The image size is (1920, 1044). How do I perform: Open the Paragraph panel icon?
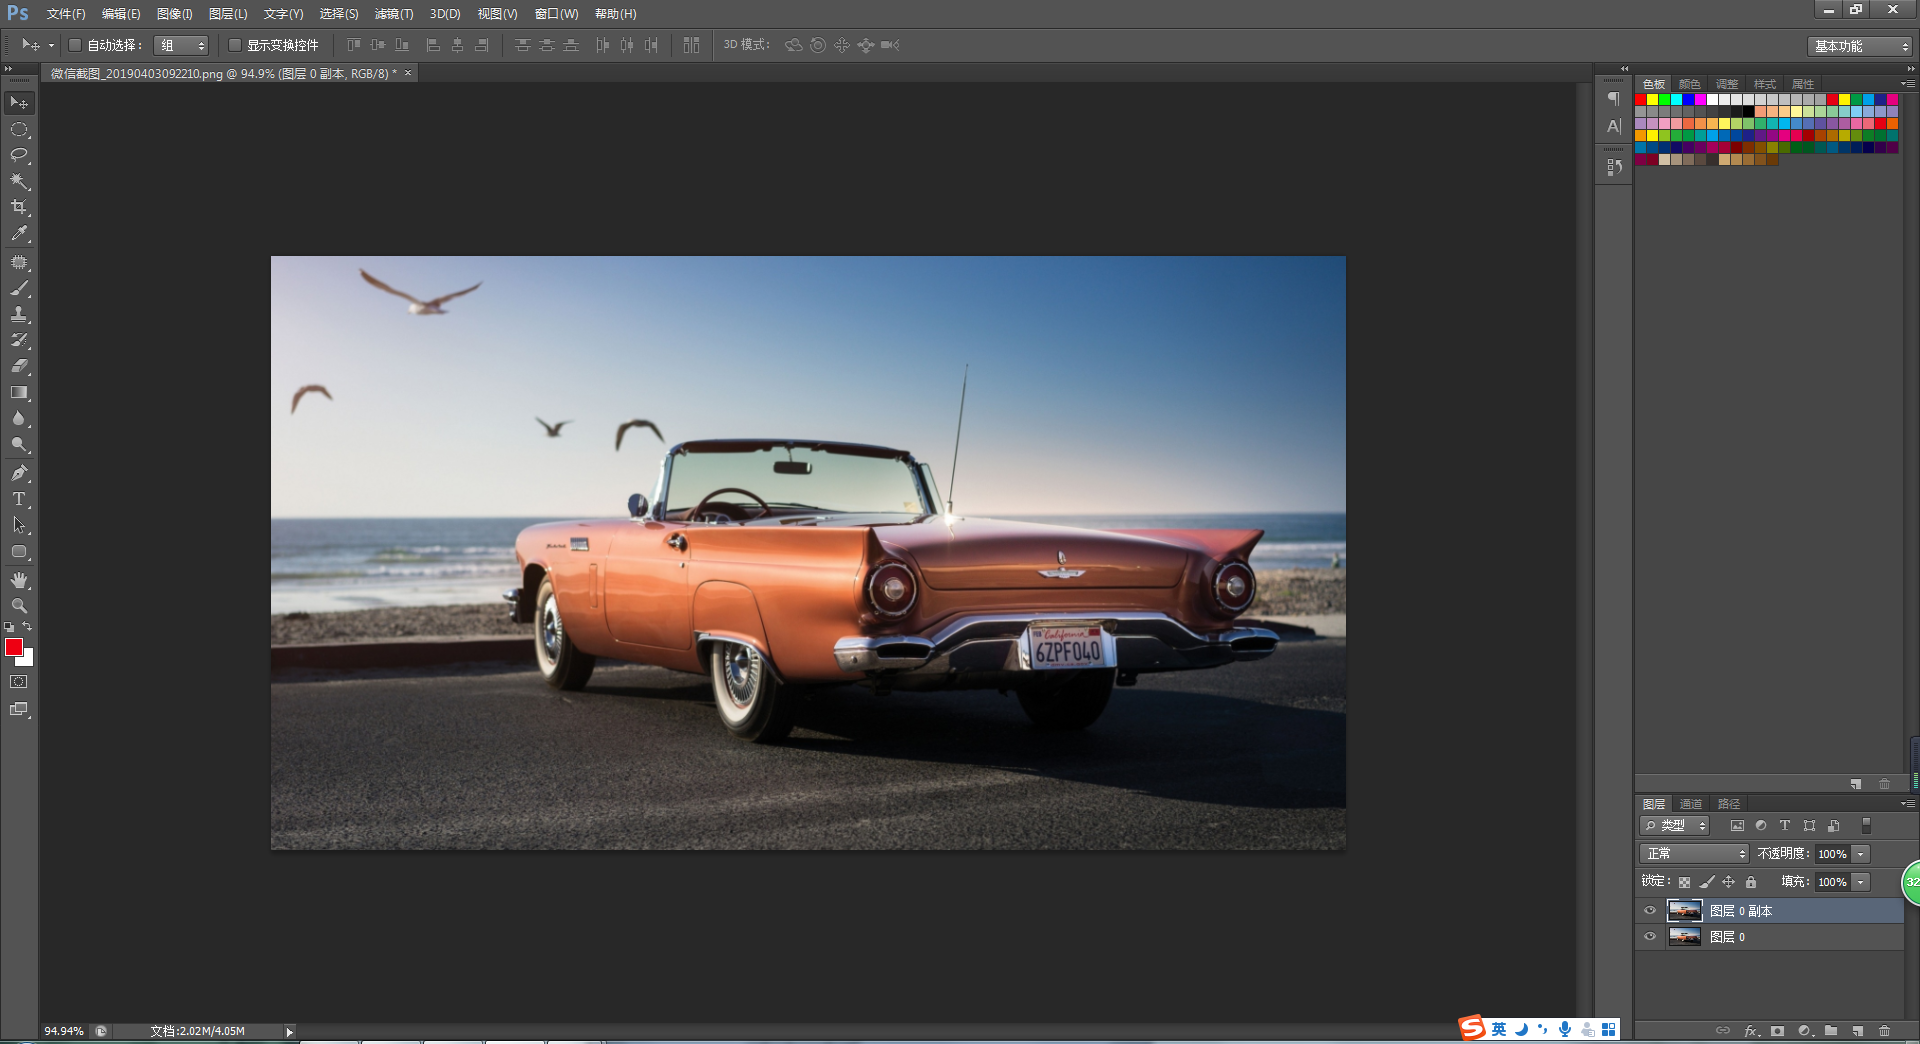click(1614, 98)
